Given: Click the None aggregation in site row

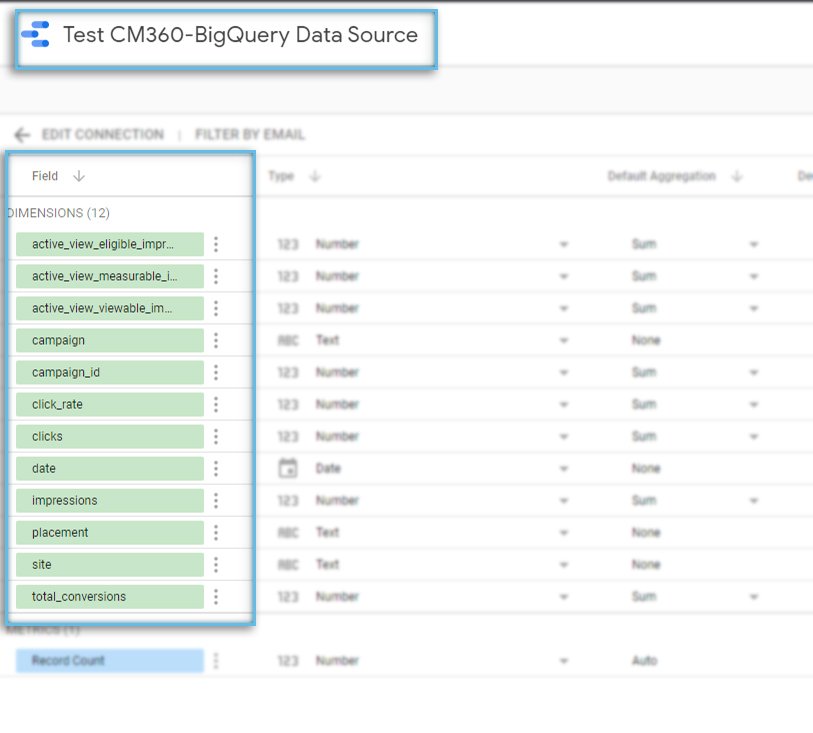Looking at the screenshot, I should coord(646,565).
